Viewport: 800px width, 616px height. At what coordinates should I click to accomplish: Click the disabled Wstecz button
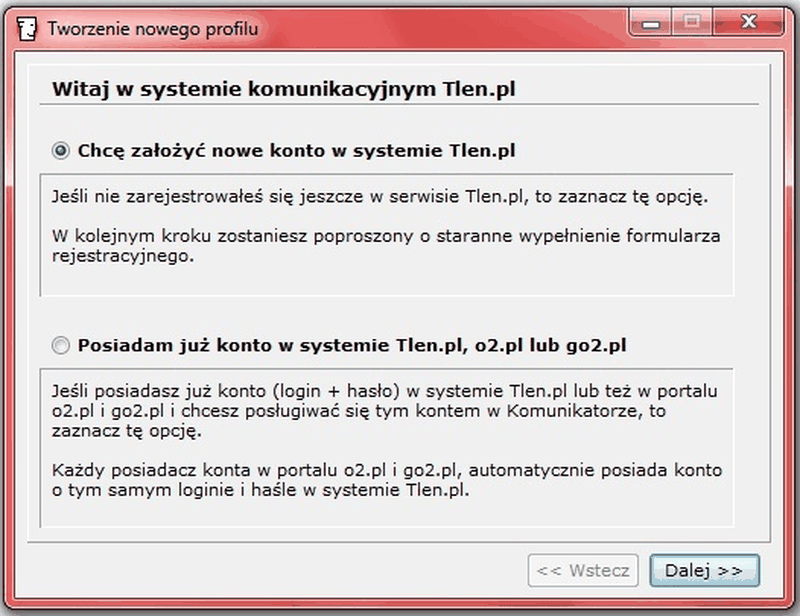[x=583, y=570]
